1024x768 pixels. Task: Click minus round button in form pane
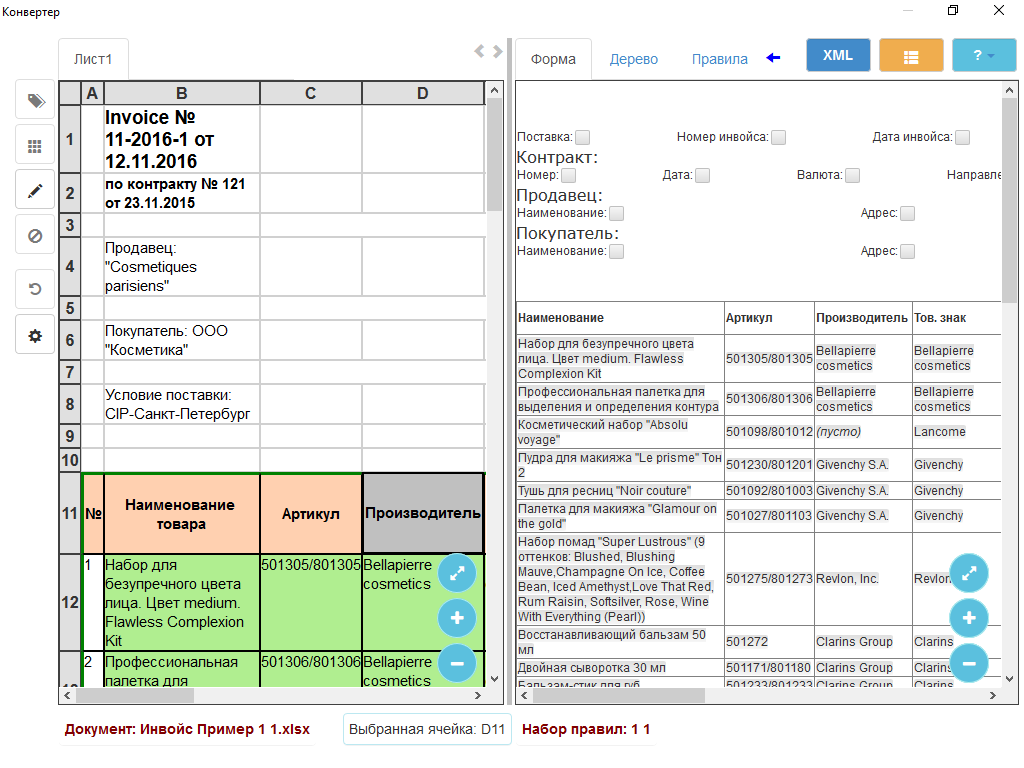pyautogui.click(x=969, y=663)
